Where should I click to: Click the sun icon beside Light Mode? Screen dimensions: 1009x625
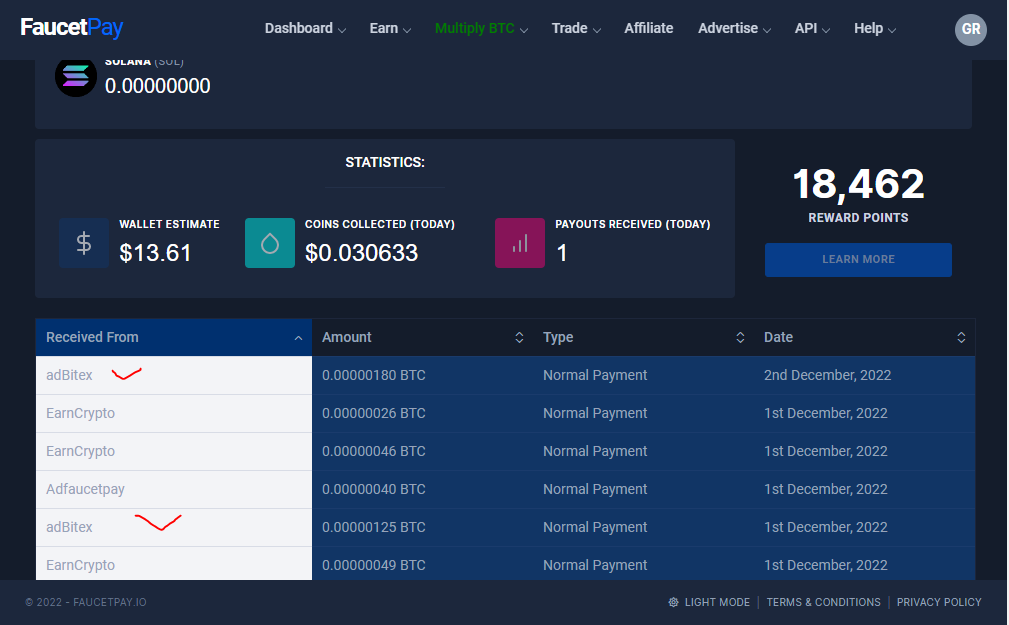point(674,602)
